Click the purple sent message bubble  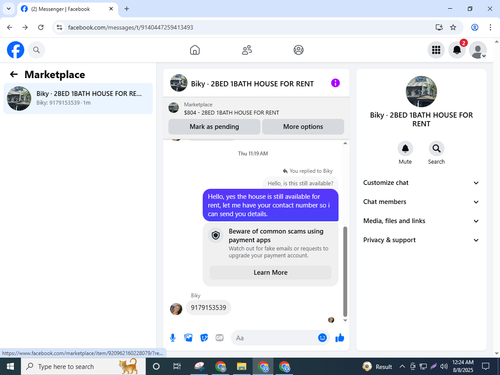(x=270, y=205)
